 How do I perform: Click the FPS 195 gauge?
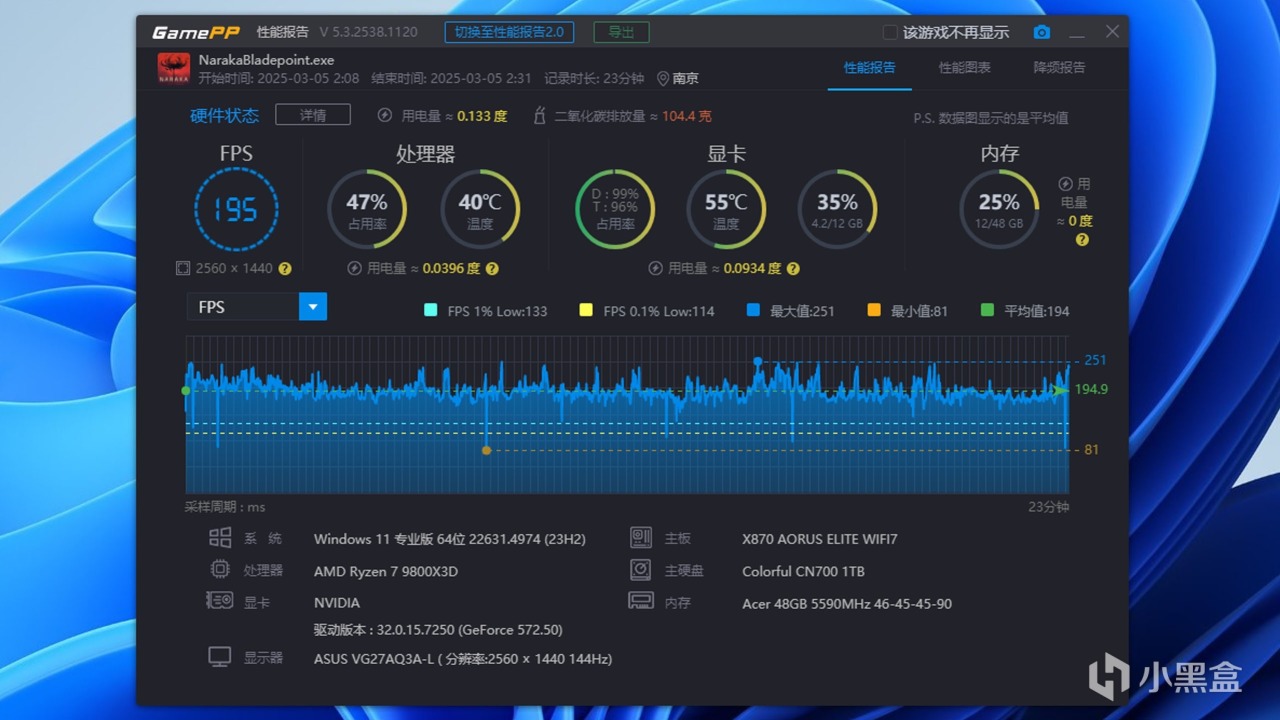(x=236, y=209)
